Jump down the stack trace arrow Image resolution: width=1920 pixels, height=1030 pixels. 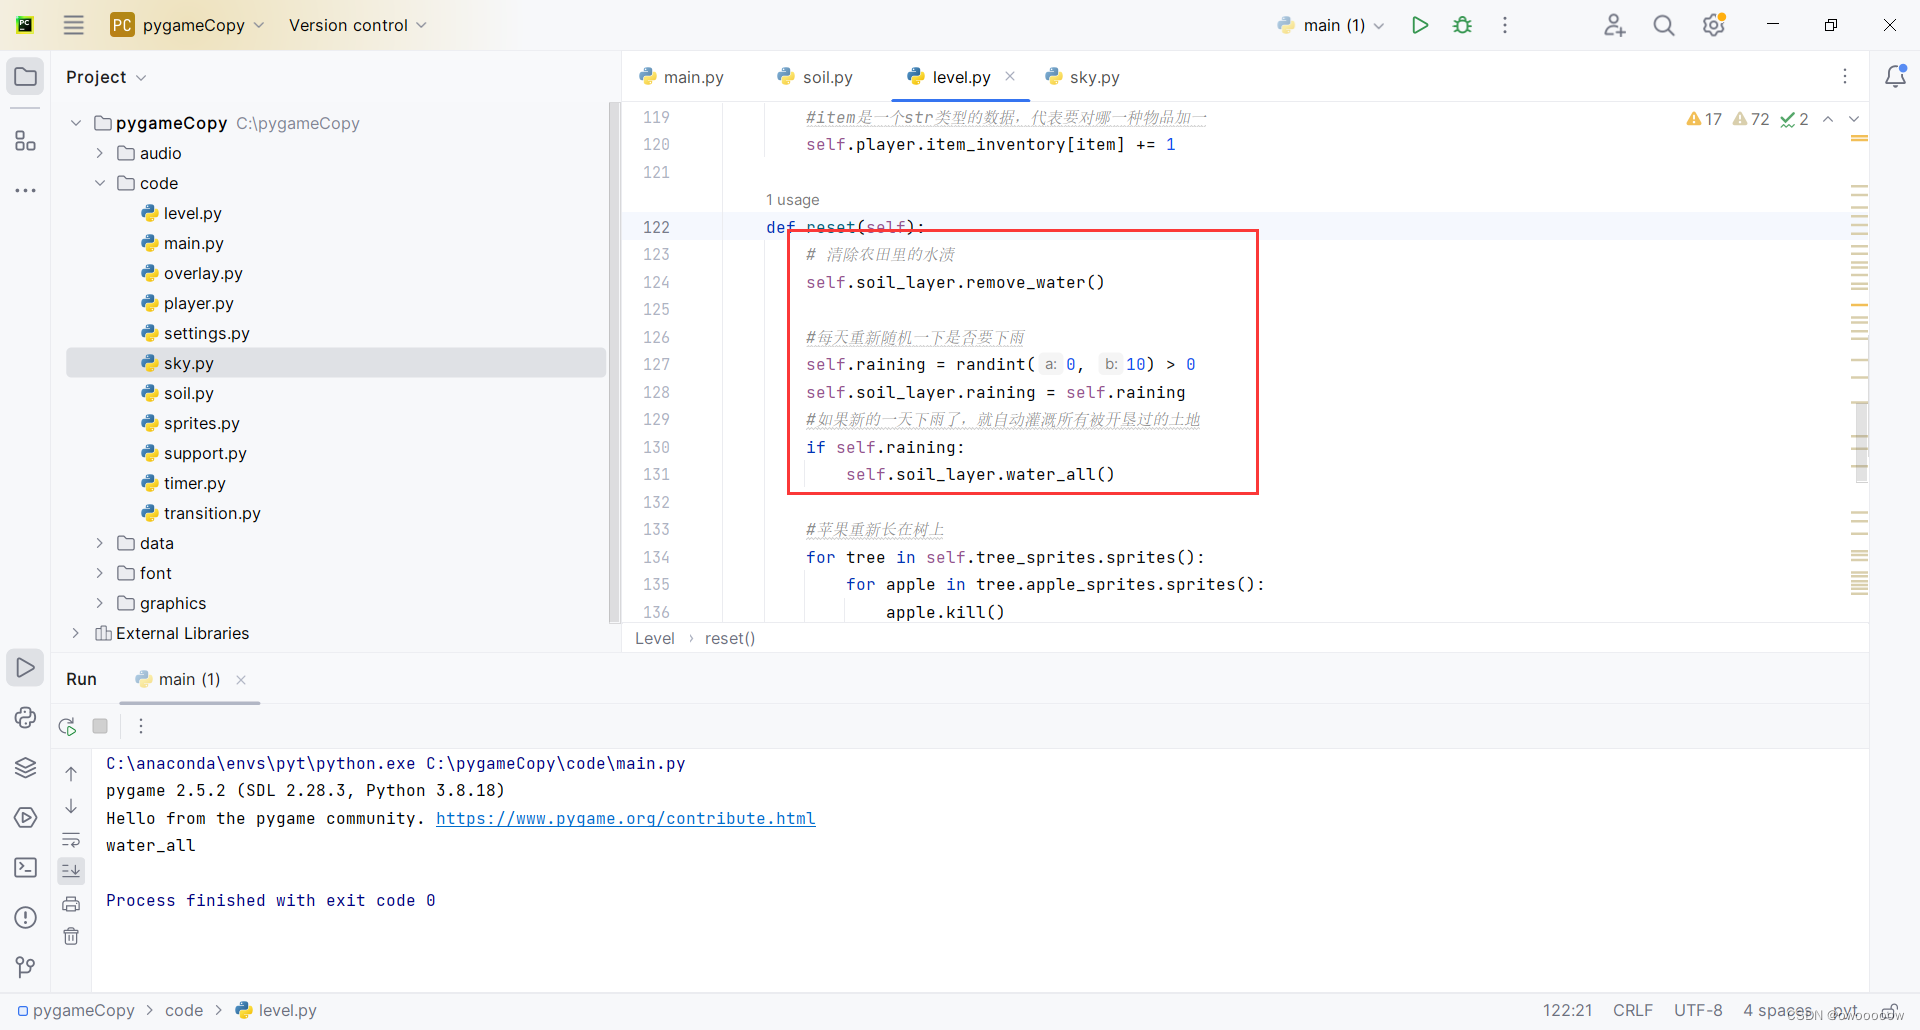71,806
